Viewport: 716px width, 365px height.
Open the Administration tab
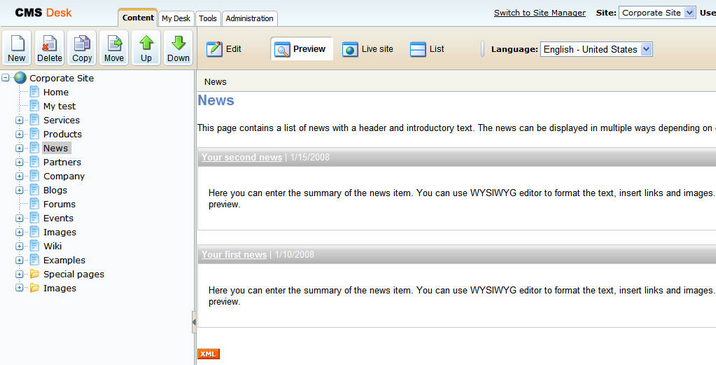pos(249,18)
